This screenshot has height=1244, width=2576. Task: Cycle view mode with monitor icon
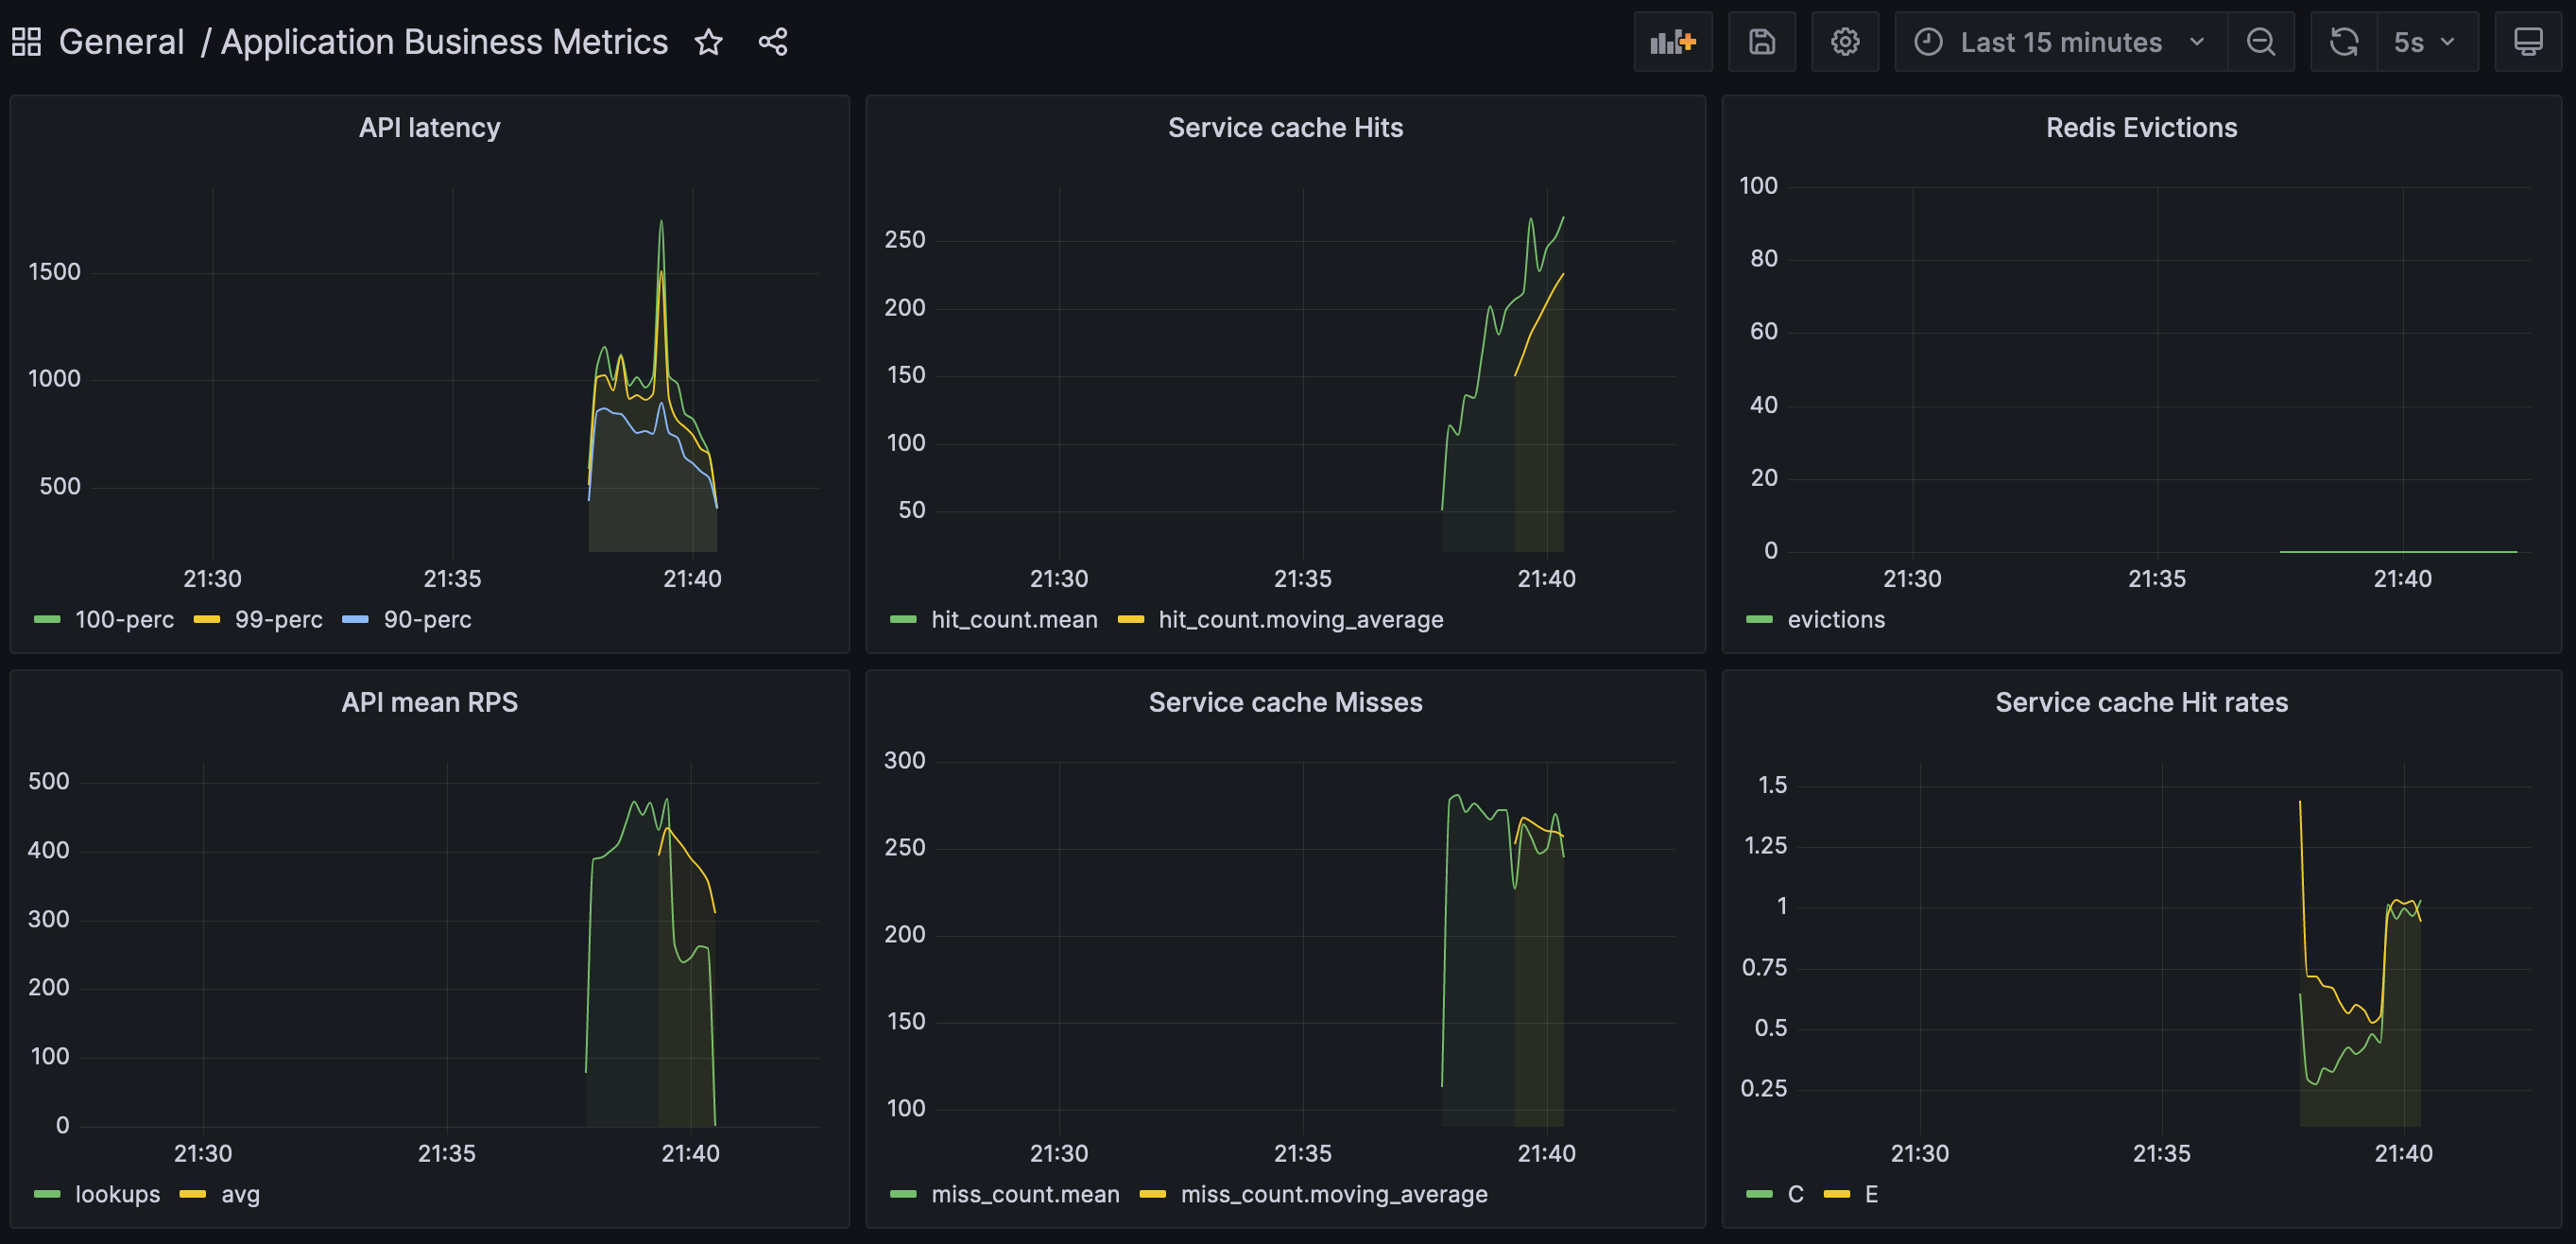pos(2527,42)
